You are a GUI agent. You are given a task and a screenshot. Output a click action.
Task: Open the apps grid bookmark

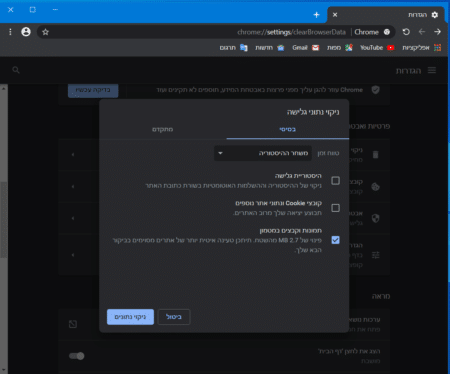[x=421, y=48]
